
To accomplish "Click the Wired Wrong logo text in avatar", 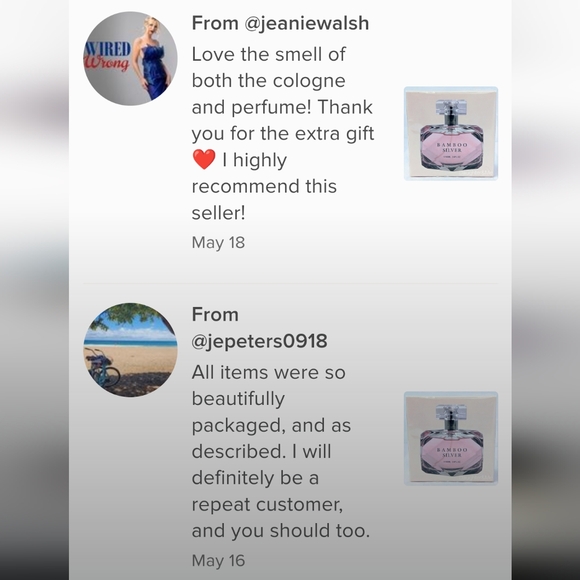I will point(108,55).
